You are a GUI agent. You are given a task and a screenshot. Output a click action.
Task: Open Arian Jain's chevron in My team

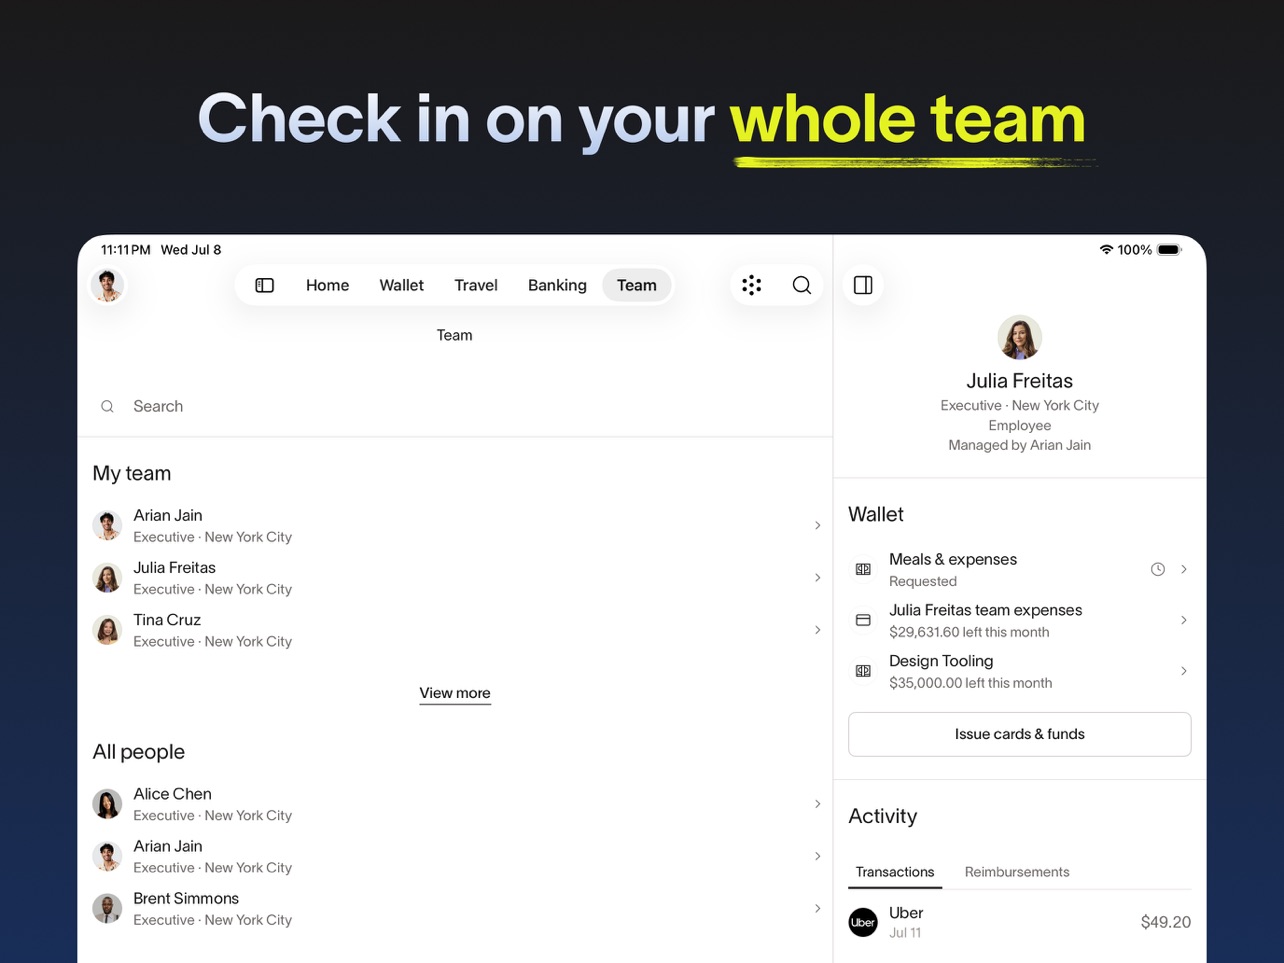[817, 525]
